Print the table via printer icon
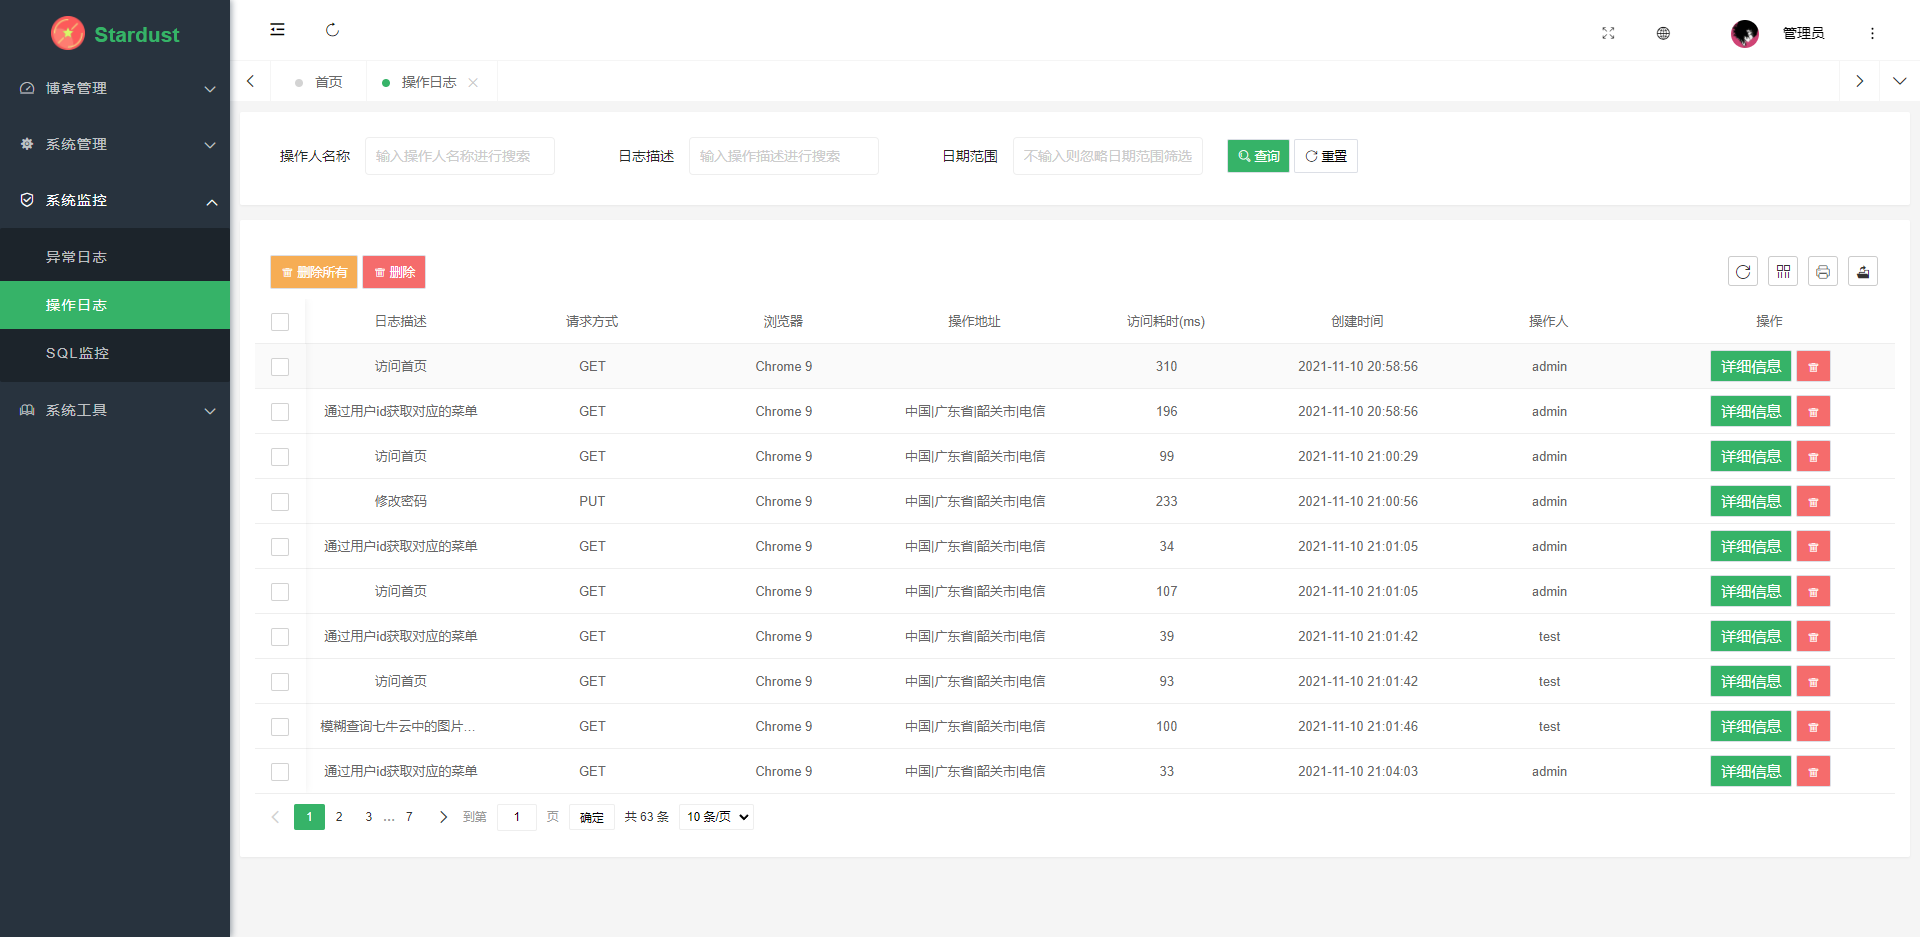1920x937 pixels. [x=1823, y=272]
